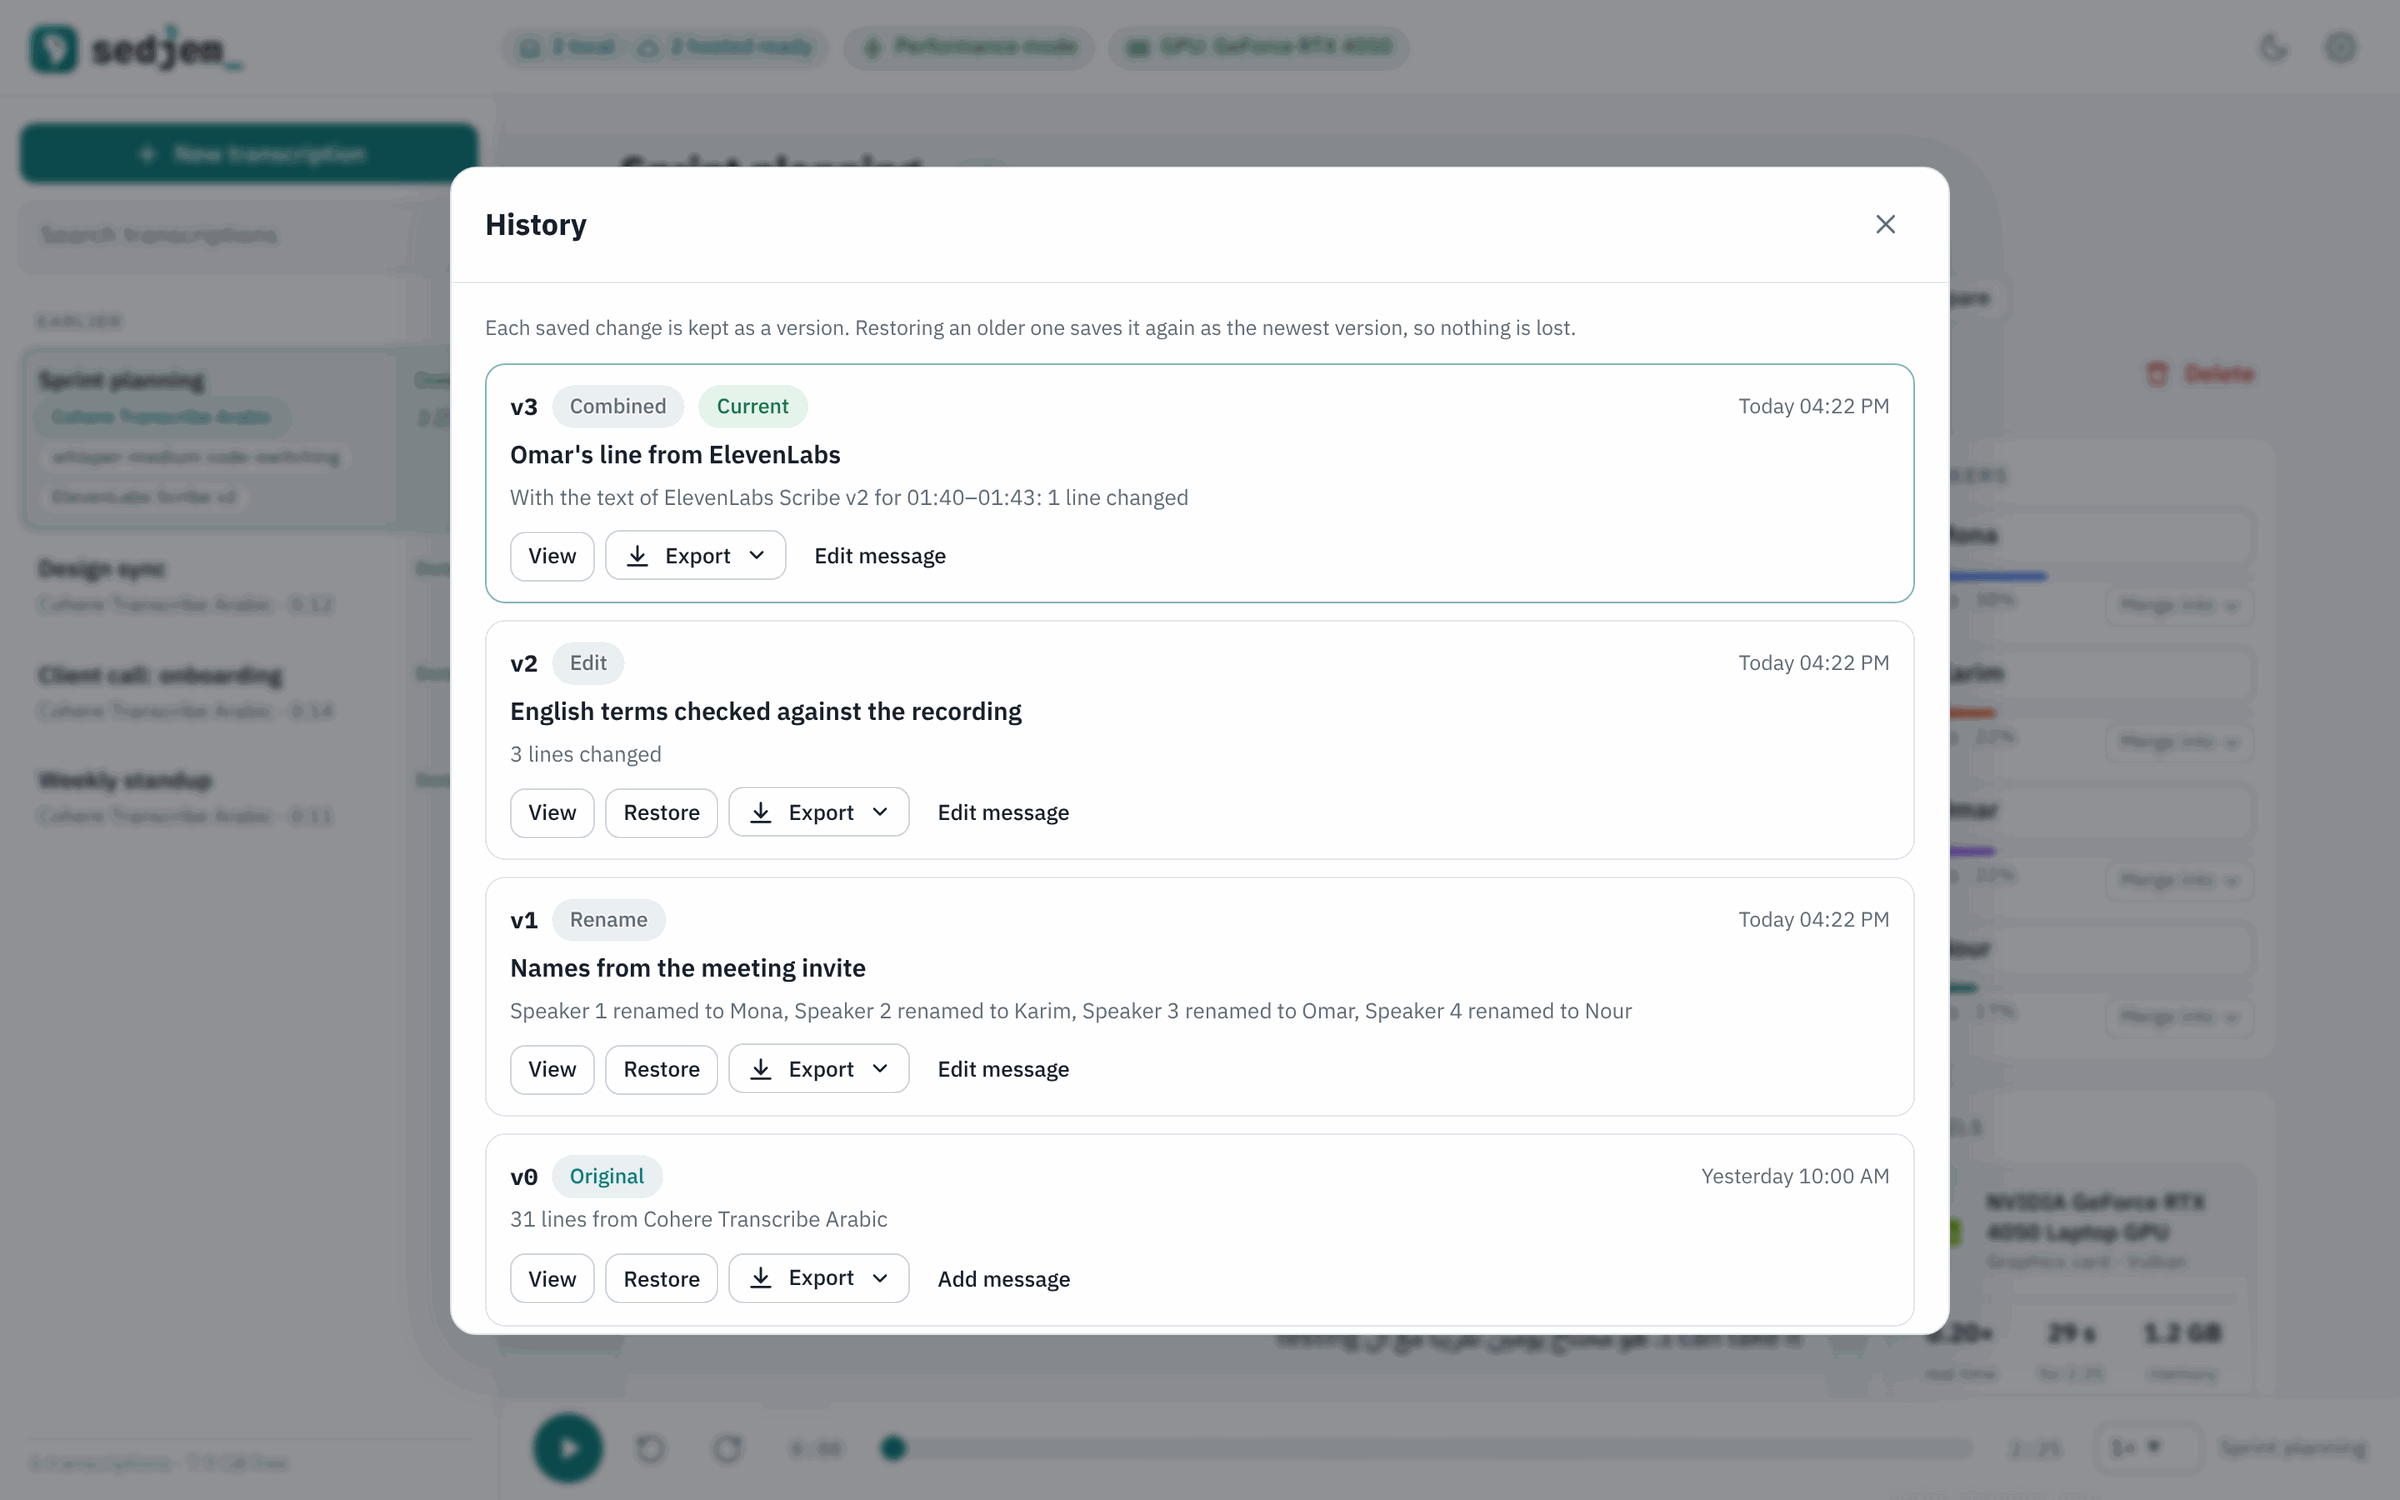Click the Export download icon on v0
This screenshot has height=1500, width=2400.
tap(761, 1278)
